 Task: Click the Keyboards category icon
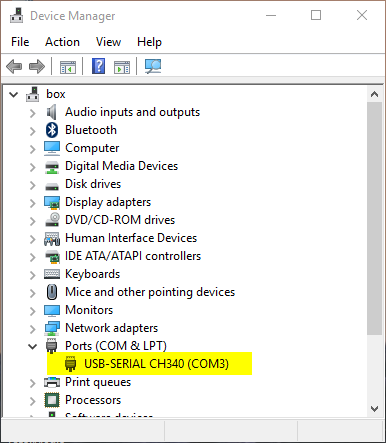52,274
